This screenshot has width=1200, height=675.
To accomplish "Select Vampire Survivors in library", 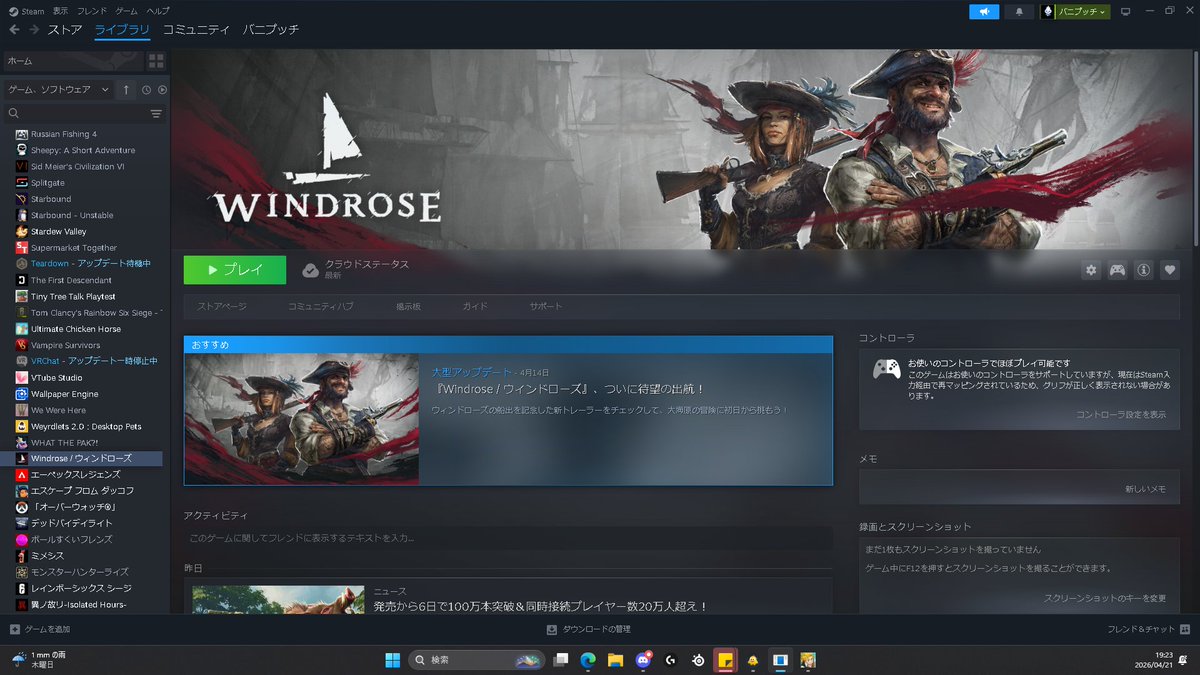I will pyautogui.click(x=65, y=345).
